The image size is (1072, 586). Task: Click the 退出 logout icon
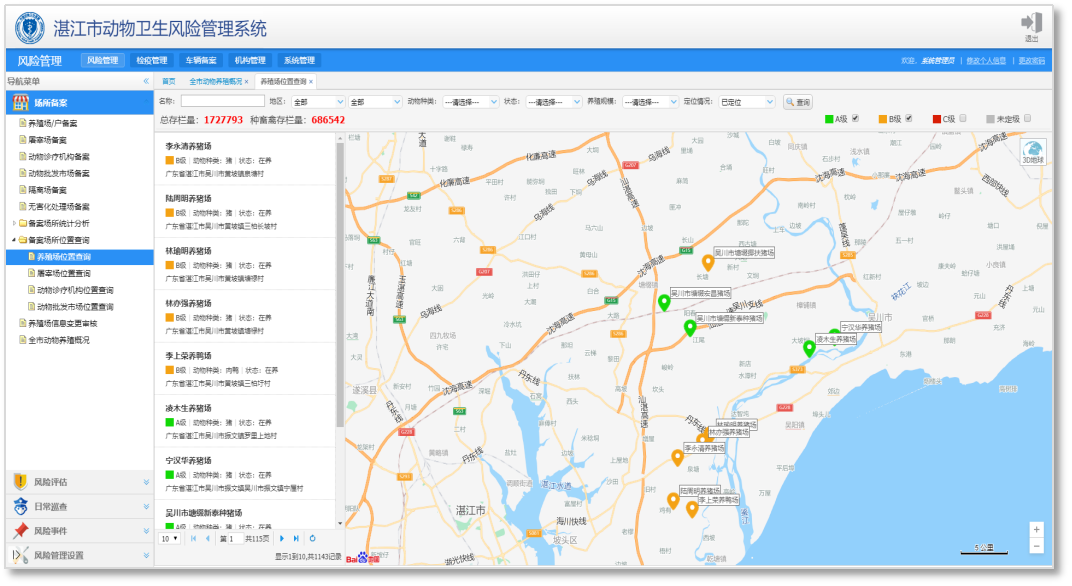click(x=1031, y=24)
